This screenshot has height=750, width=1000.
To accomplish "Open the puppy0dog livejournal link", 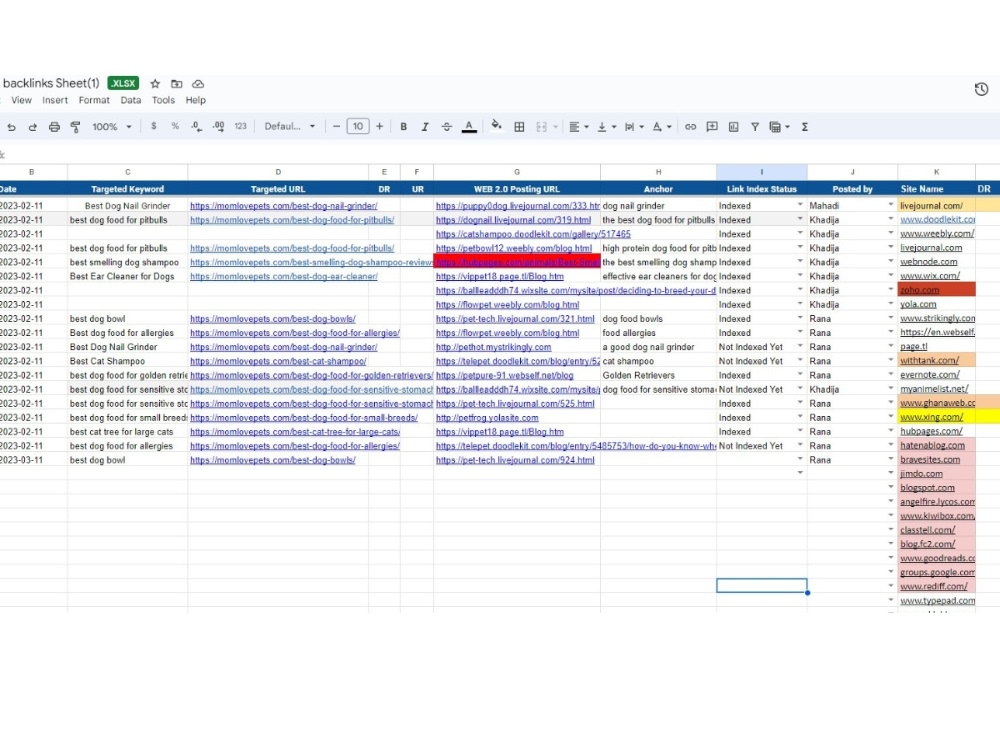I will pos(517,206).
